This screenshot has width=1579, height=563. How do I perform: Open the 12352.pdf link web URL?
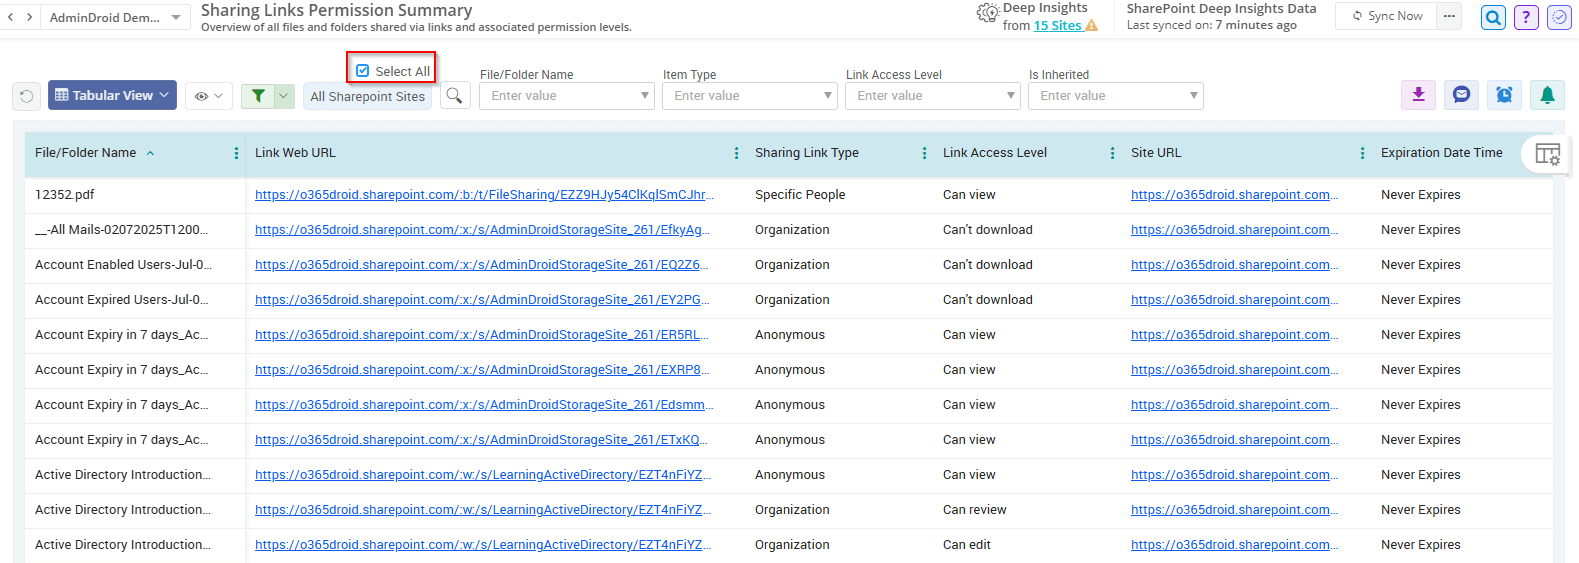point(484,195)
